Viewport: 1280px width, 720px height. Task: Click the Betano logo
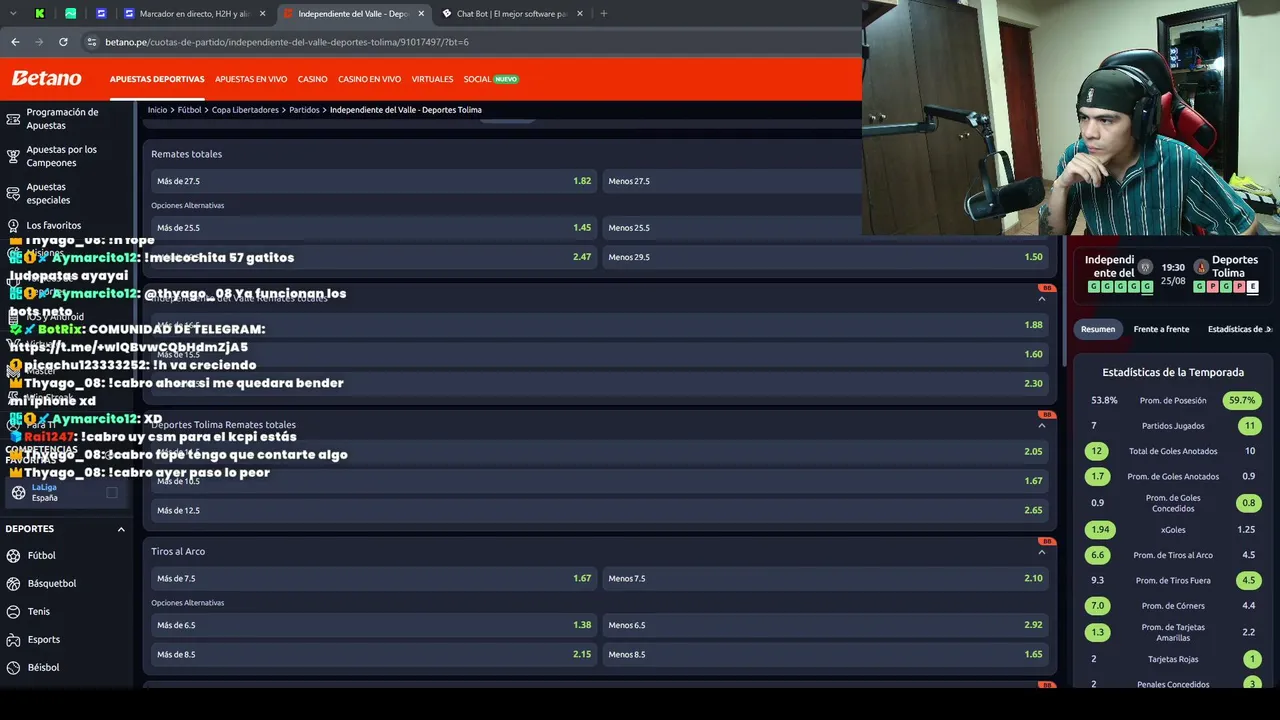[x=46, y=78]
